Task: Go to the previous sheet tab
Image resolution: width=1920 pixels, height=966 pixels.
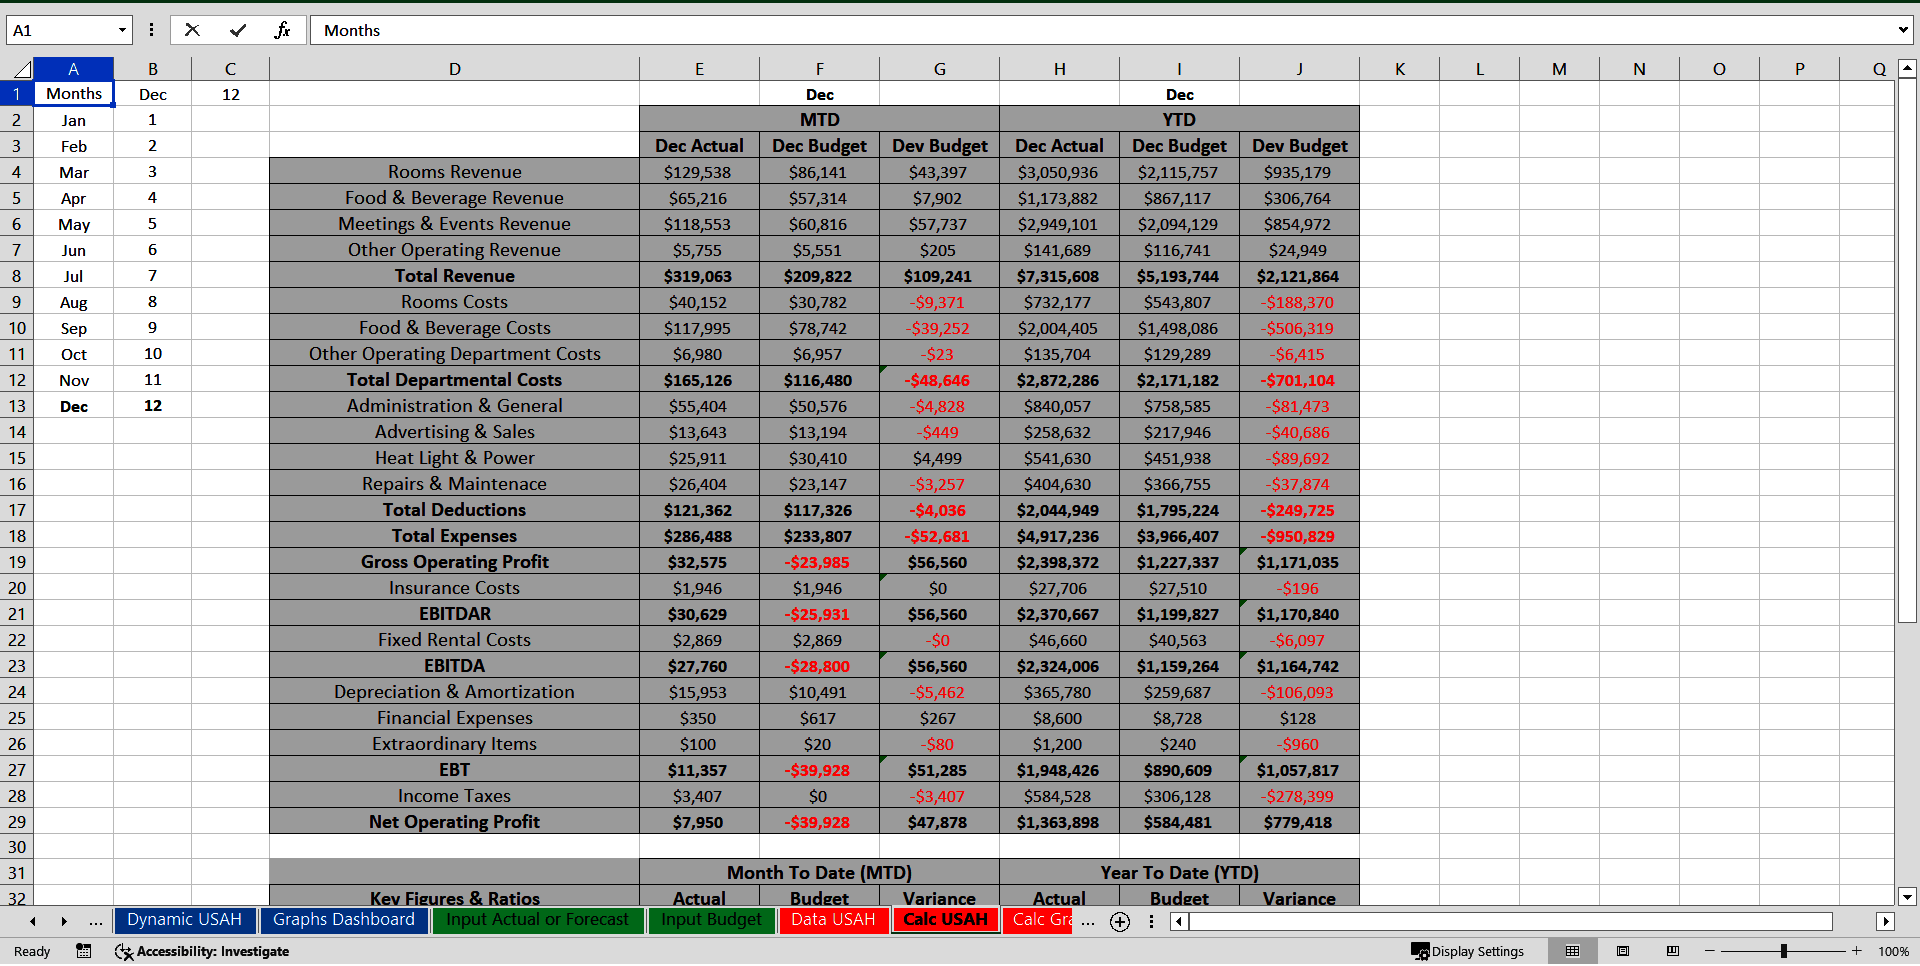Action: [x=33, y=921]
